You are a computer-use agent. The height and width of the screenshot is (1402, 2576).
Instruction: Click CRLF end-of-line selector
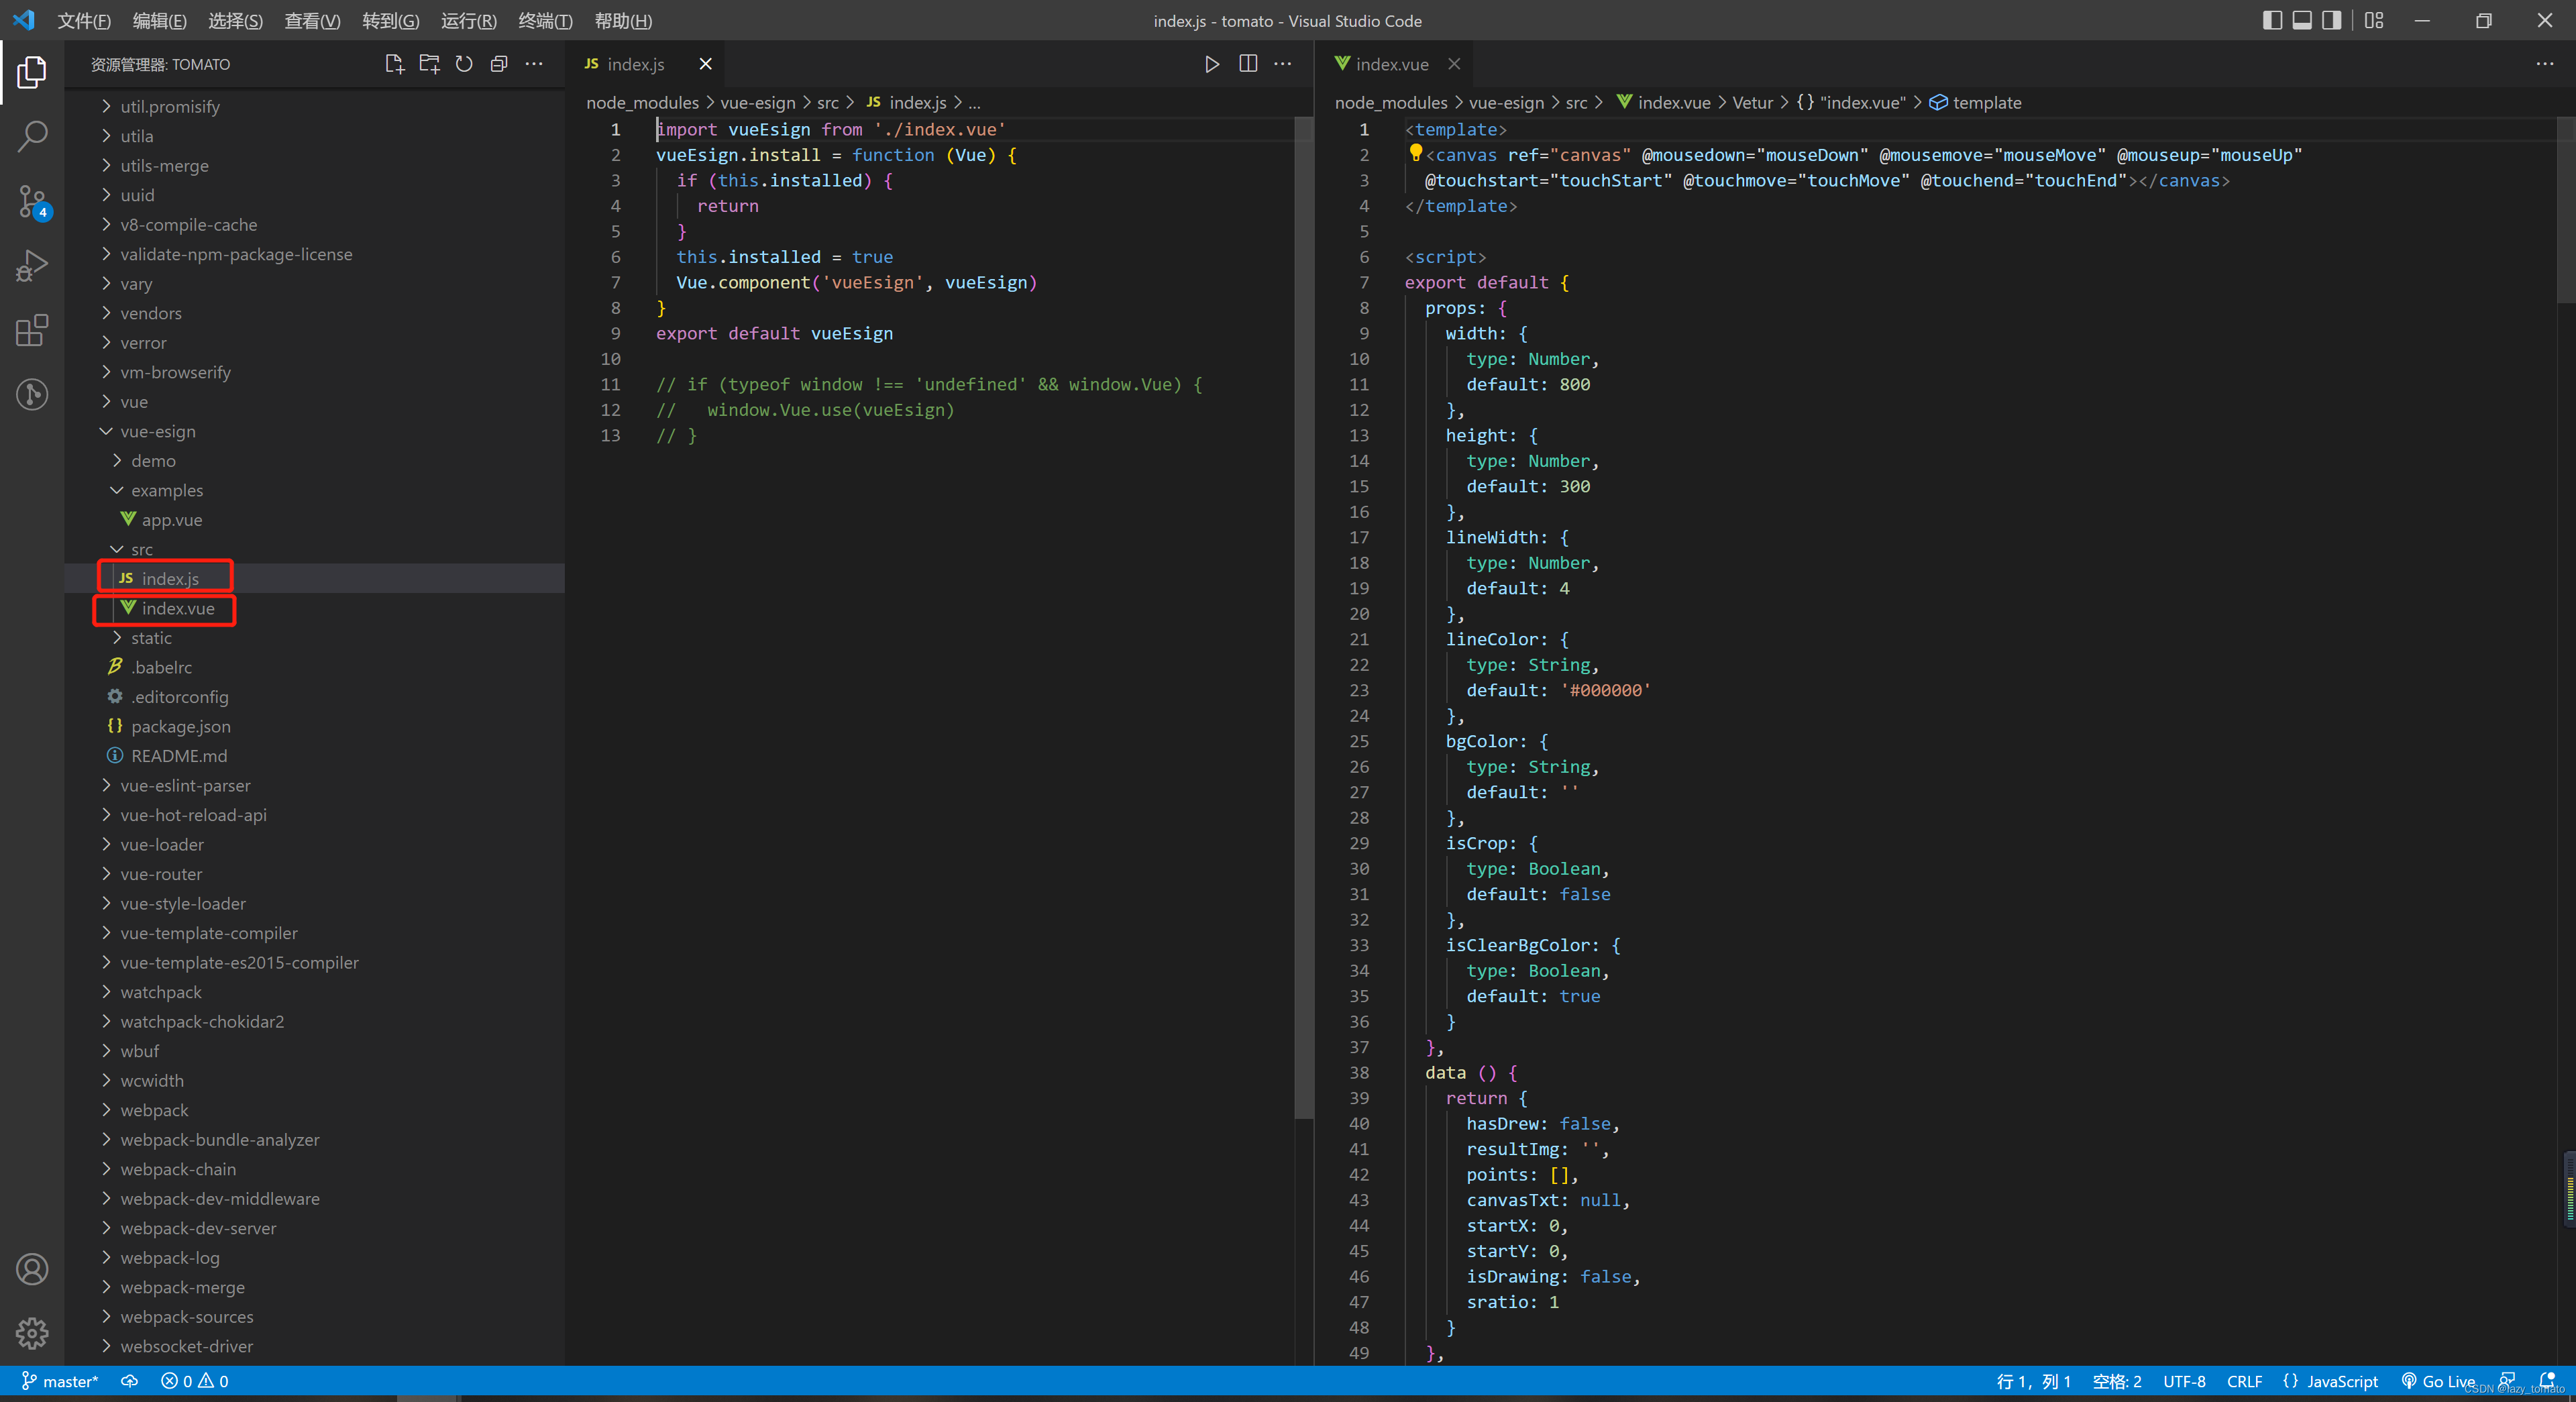coord(2244,1381)
